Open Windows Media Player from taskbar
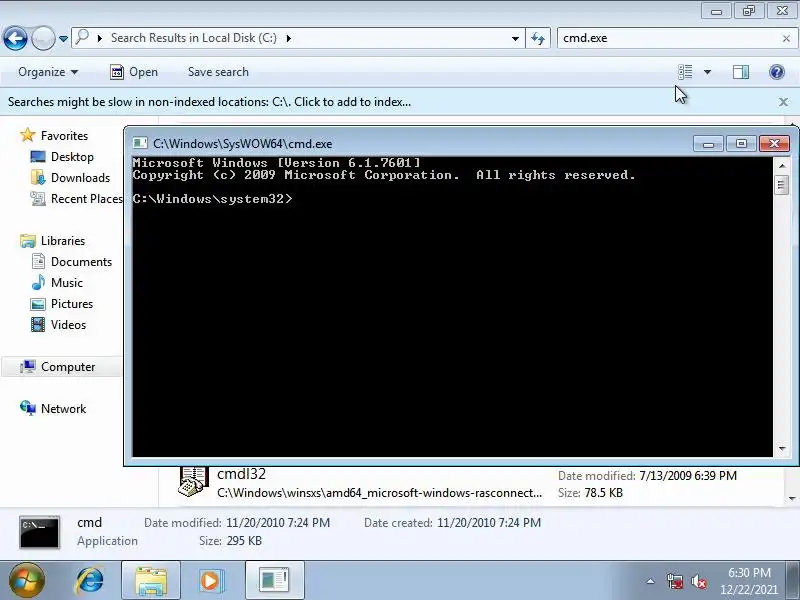This screenshot has height=600, width=800. coord(211,580)
